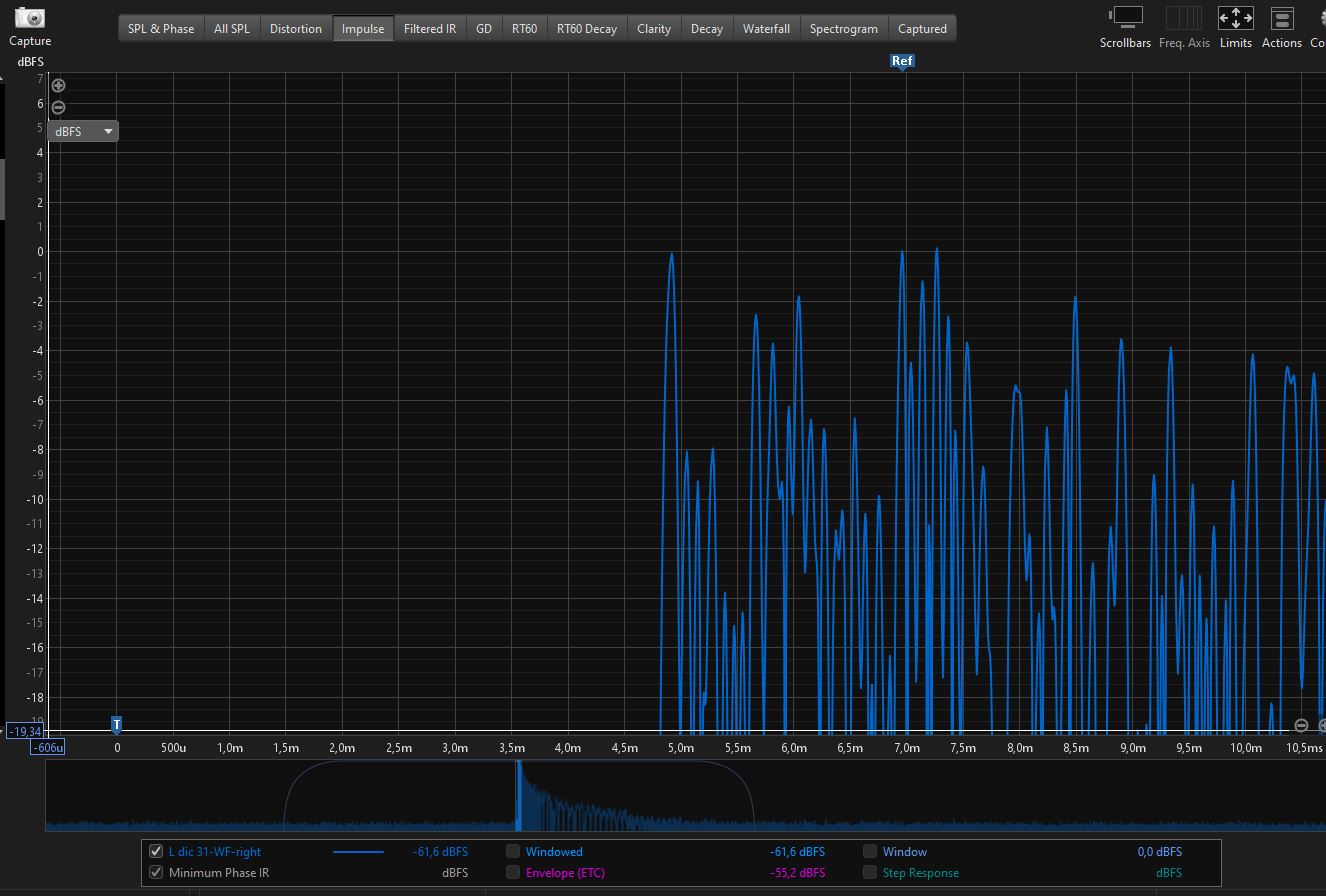Zoom out horizontal axis with bottom-right minus icon
Viewport: 1326px width, 896px height.
pos(1301,725)
